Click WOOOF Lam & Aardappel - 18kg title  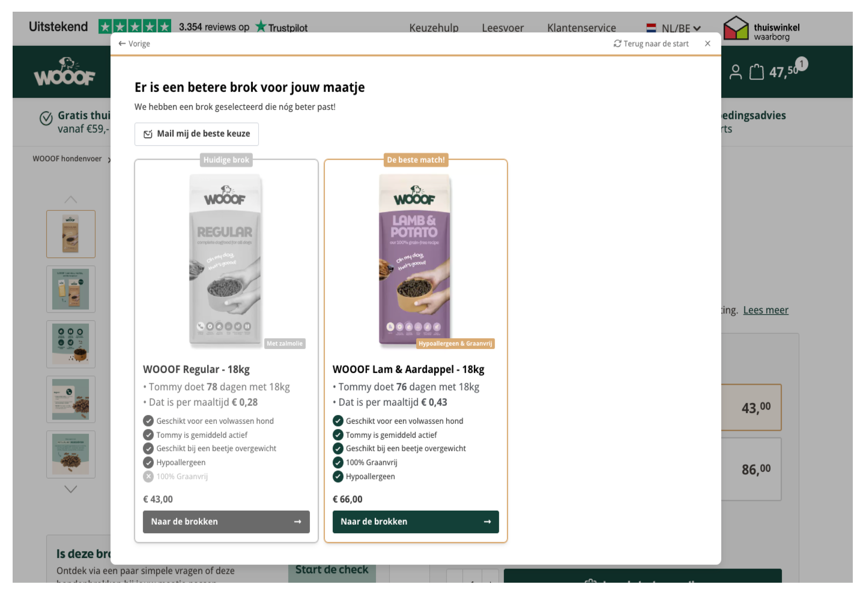(x=408, y=369)
